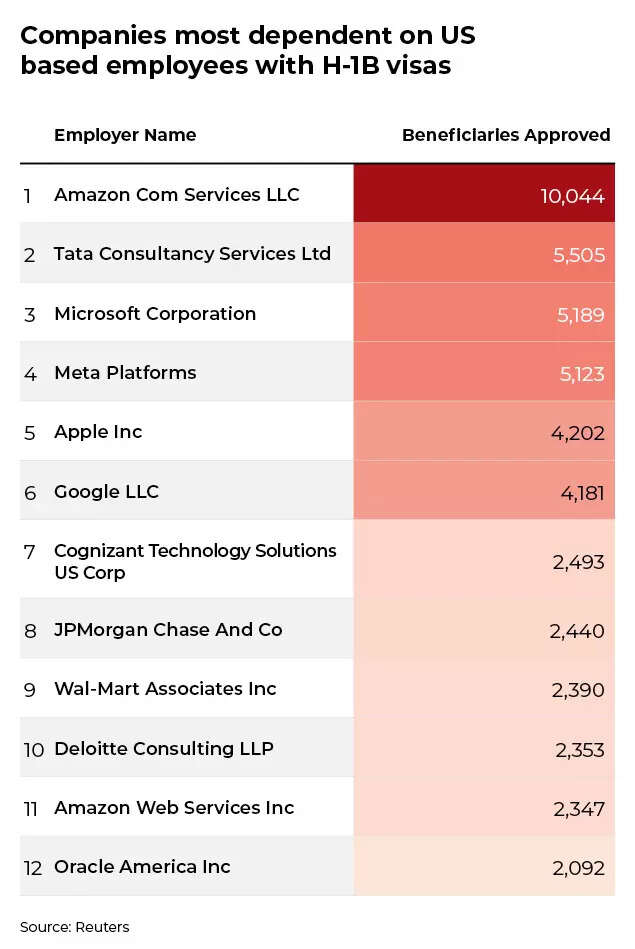
Task: Click the Oracle America Inc name
Action: [x=142, y=867]
